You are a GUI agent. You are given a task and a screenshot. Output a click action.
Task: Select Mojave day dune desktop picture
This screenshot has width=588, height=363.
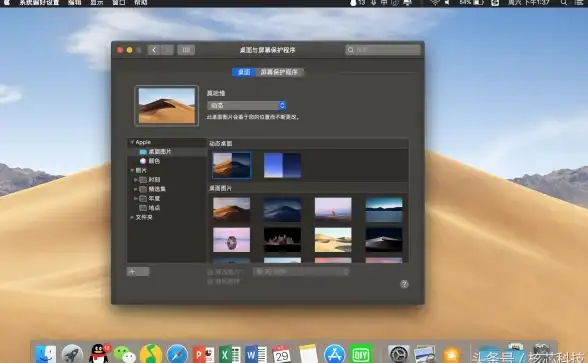point(231,210)
